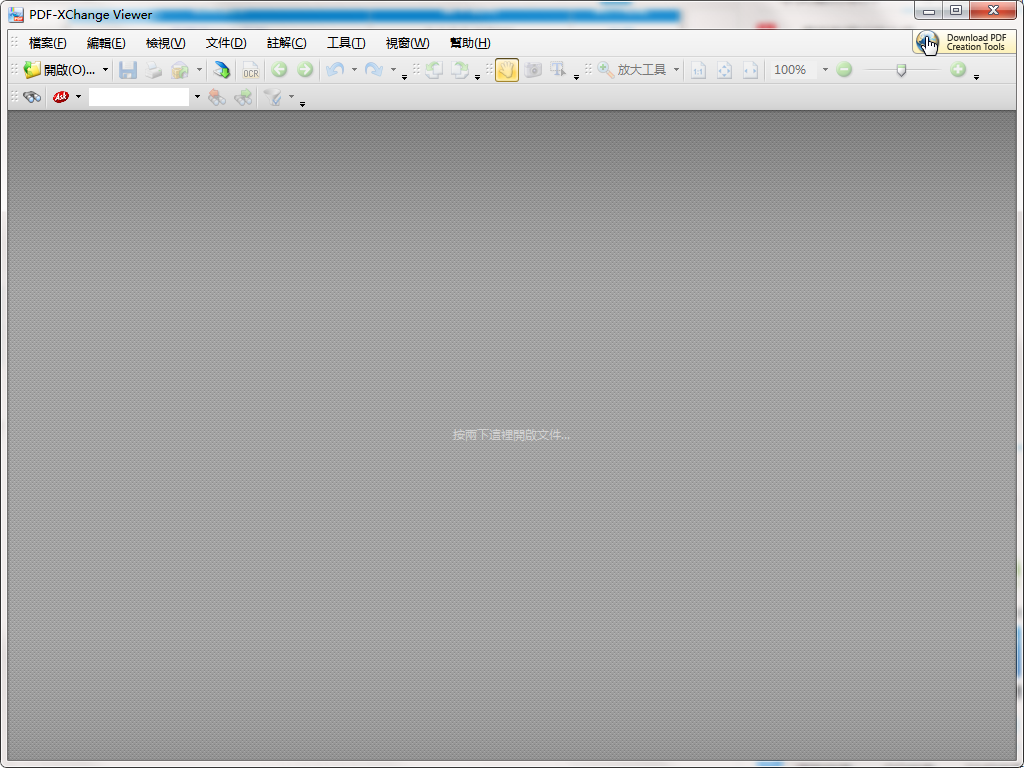Click the 放大工具 zoom-in tool
The height and width of the screenshot is (768, 1024).
tap(632, 70)
